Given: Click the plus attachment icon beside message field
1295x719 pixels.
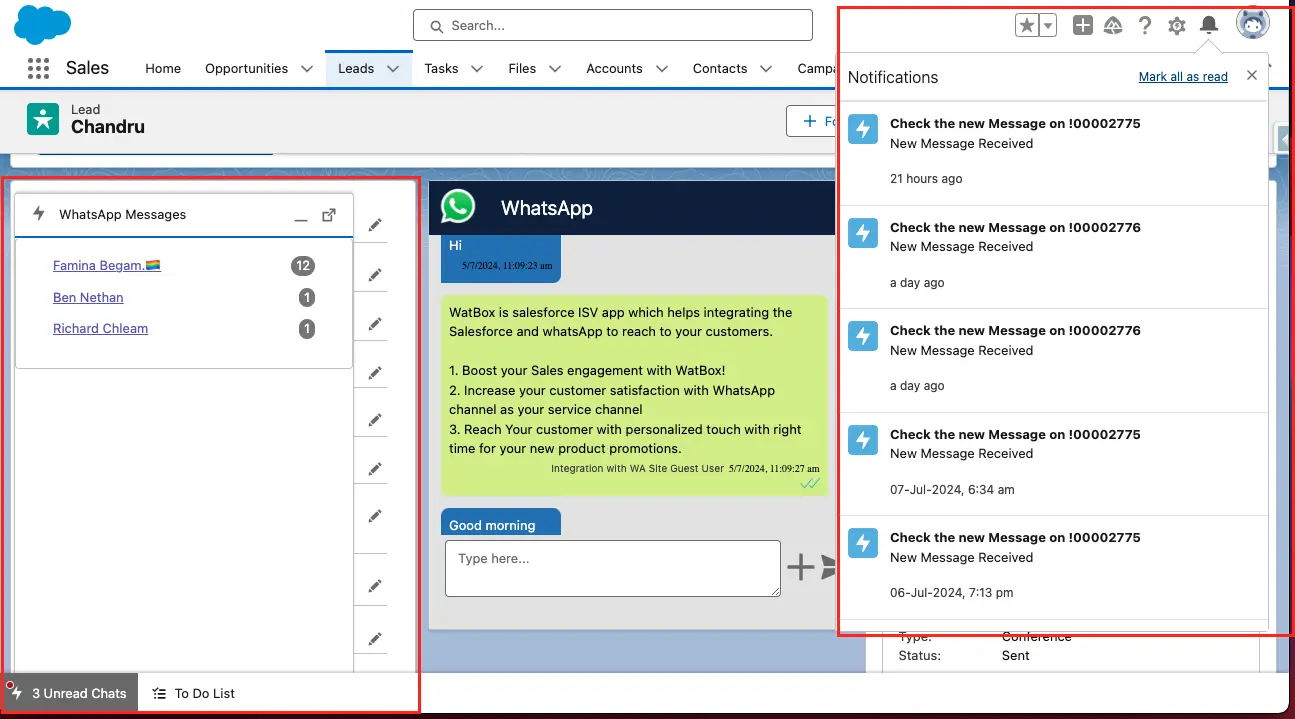Looking at the screenshot, I should pos(801,568).
